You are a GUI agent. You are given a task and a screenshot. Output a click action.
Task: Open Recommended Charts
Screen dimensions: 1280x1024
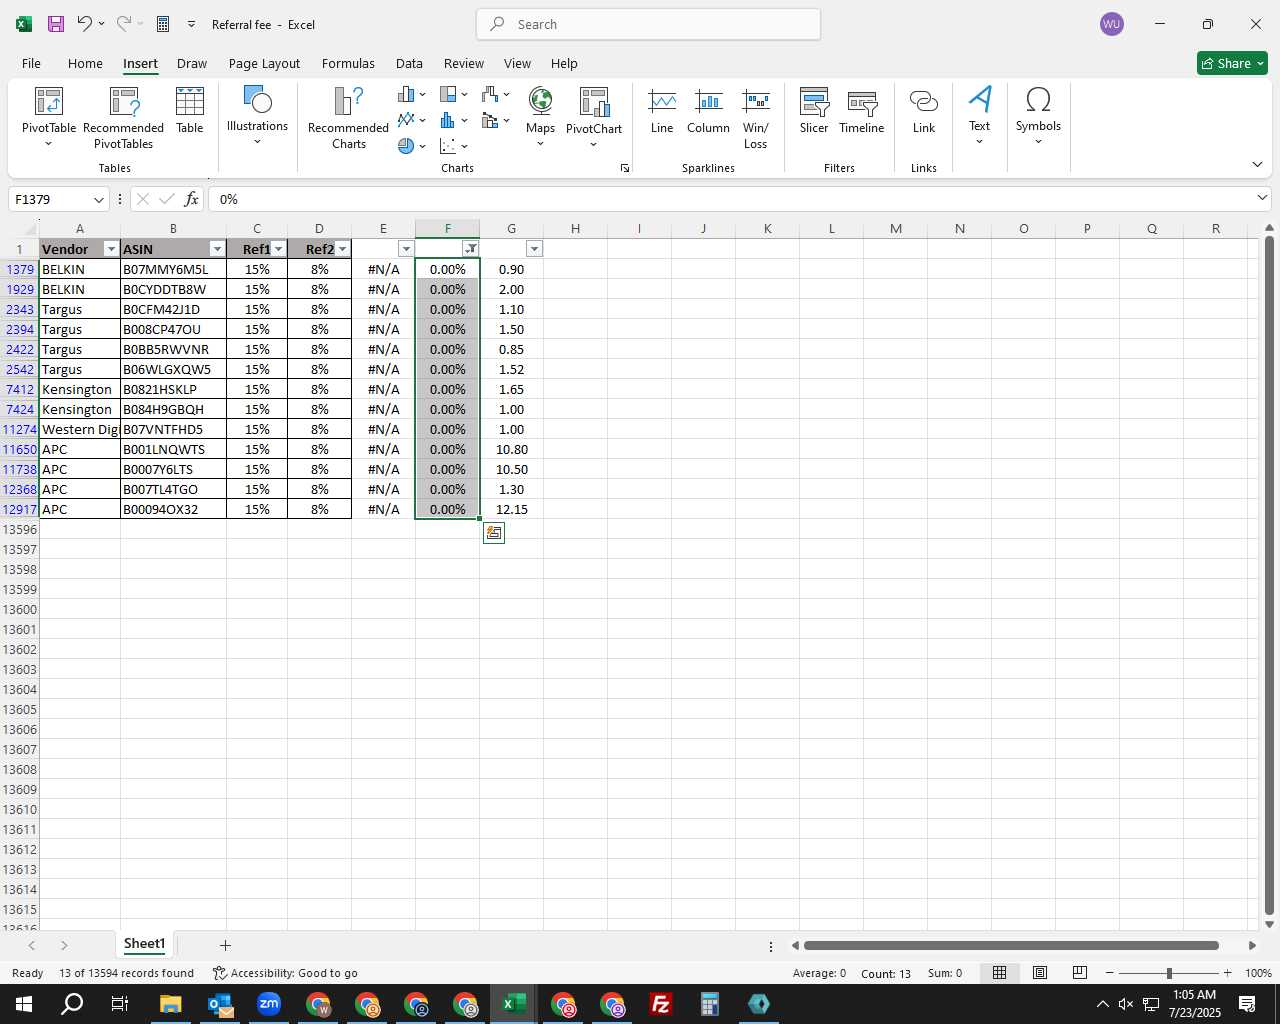[x=348, y=118]
